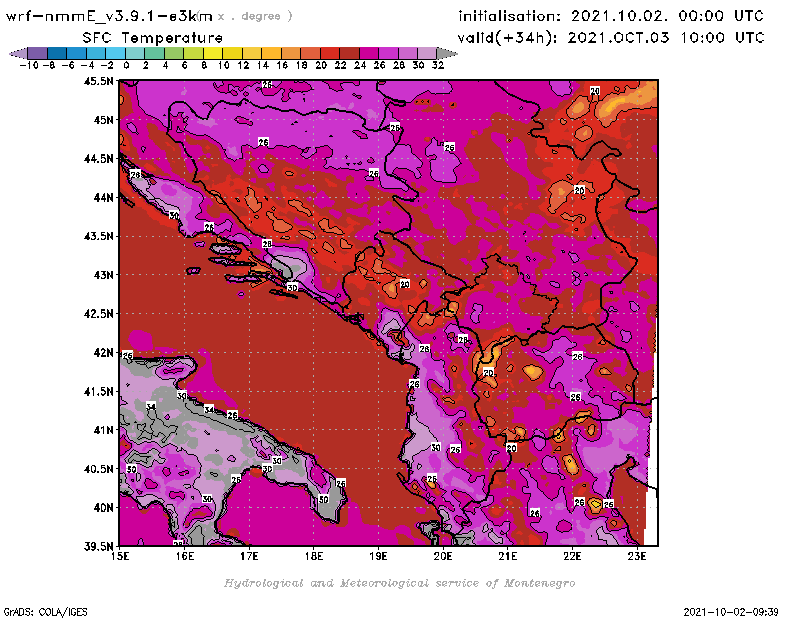800x618 pixels.
Task: Select the orange 14 to 16 legend swatch
Action: (x=271, y=53)
